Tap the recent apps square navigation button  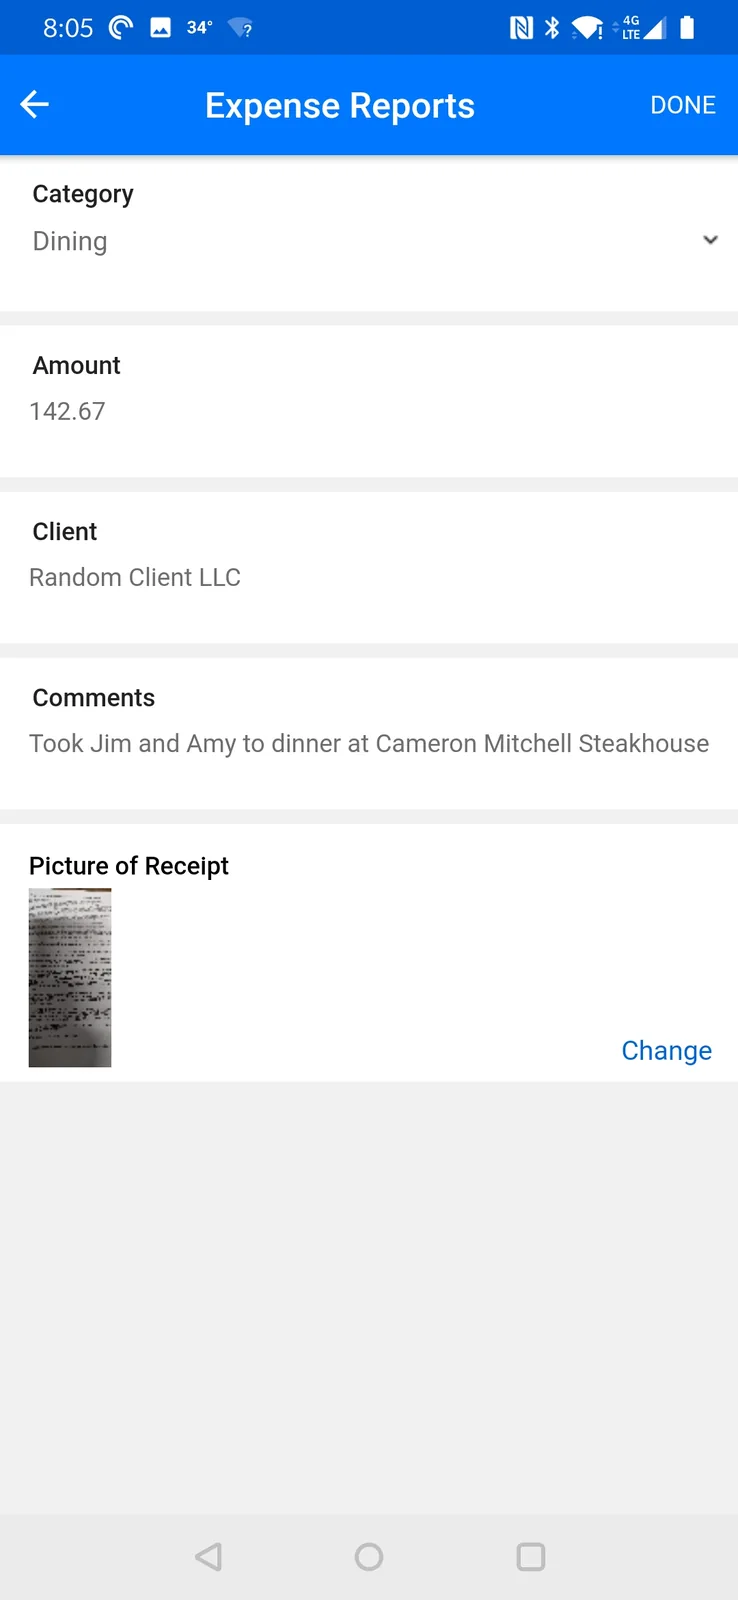click(531, 1556)
